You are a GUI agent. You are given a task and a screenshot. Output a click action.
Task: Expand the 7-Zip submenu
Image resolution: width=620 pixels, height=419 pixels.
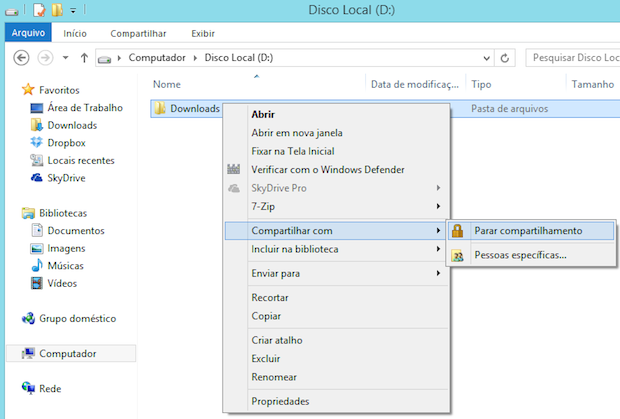tap(438, 206)
